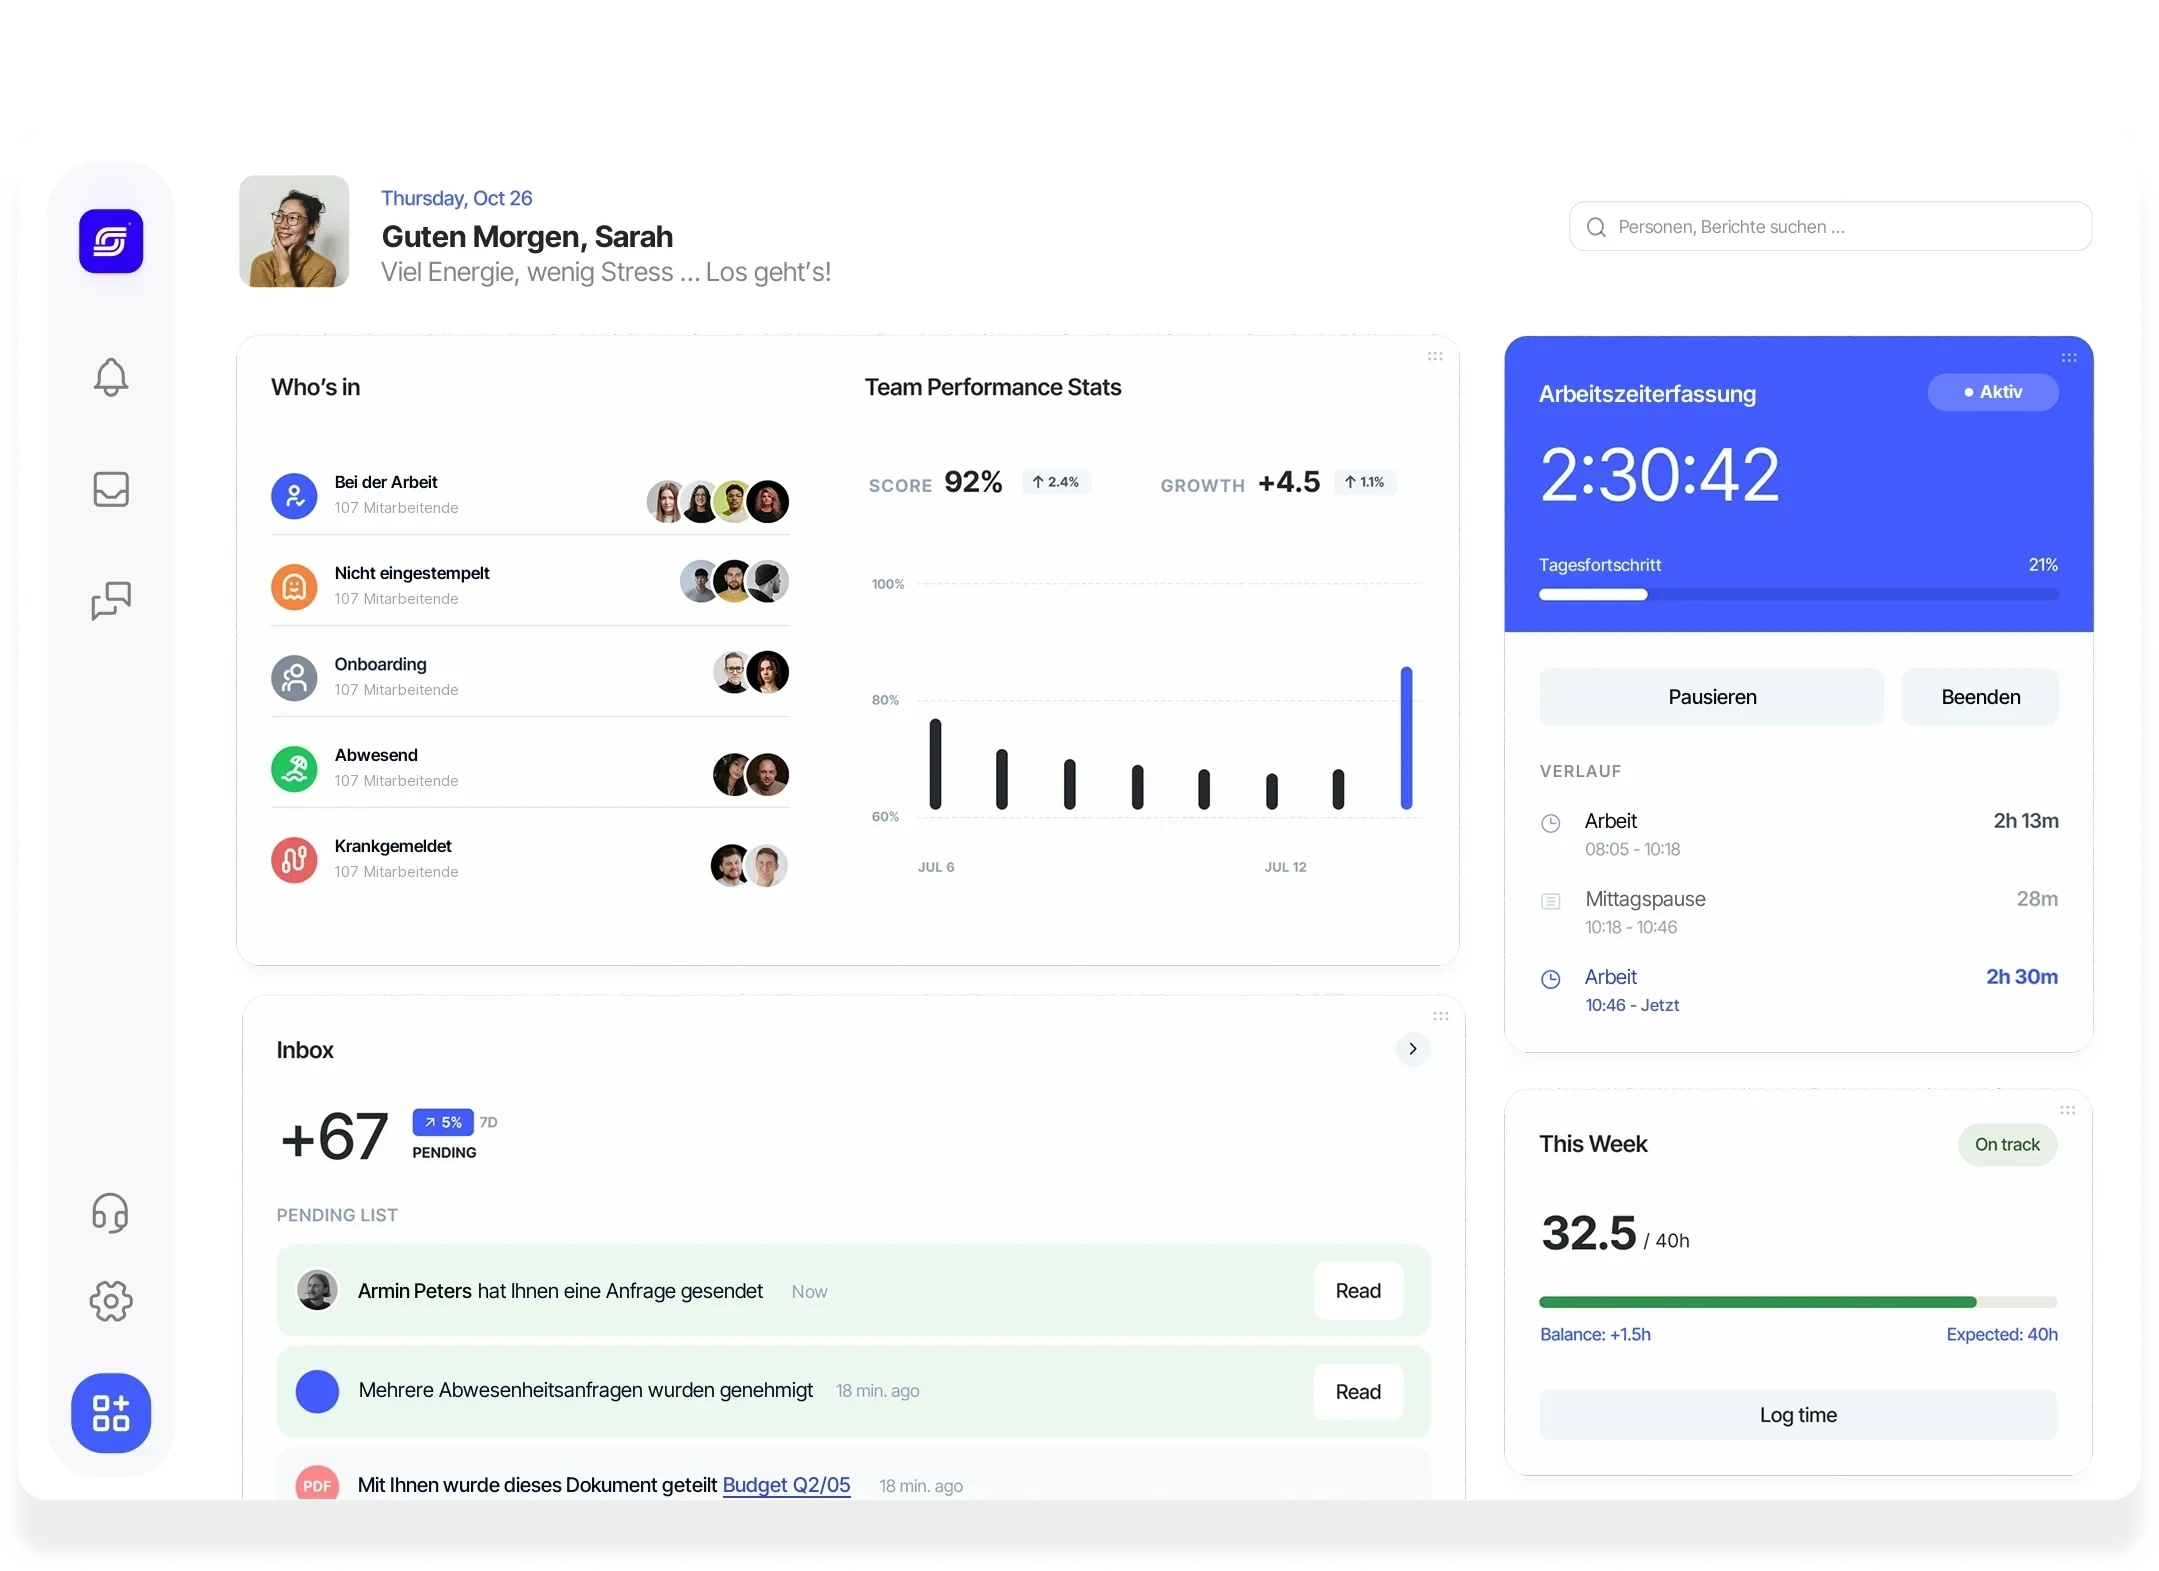Click the Krankgemeldet red status icon
Screen dimensions: 2159x1571
(294, 860)
